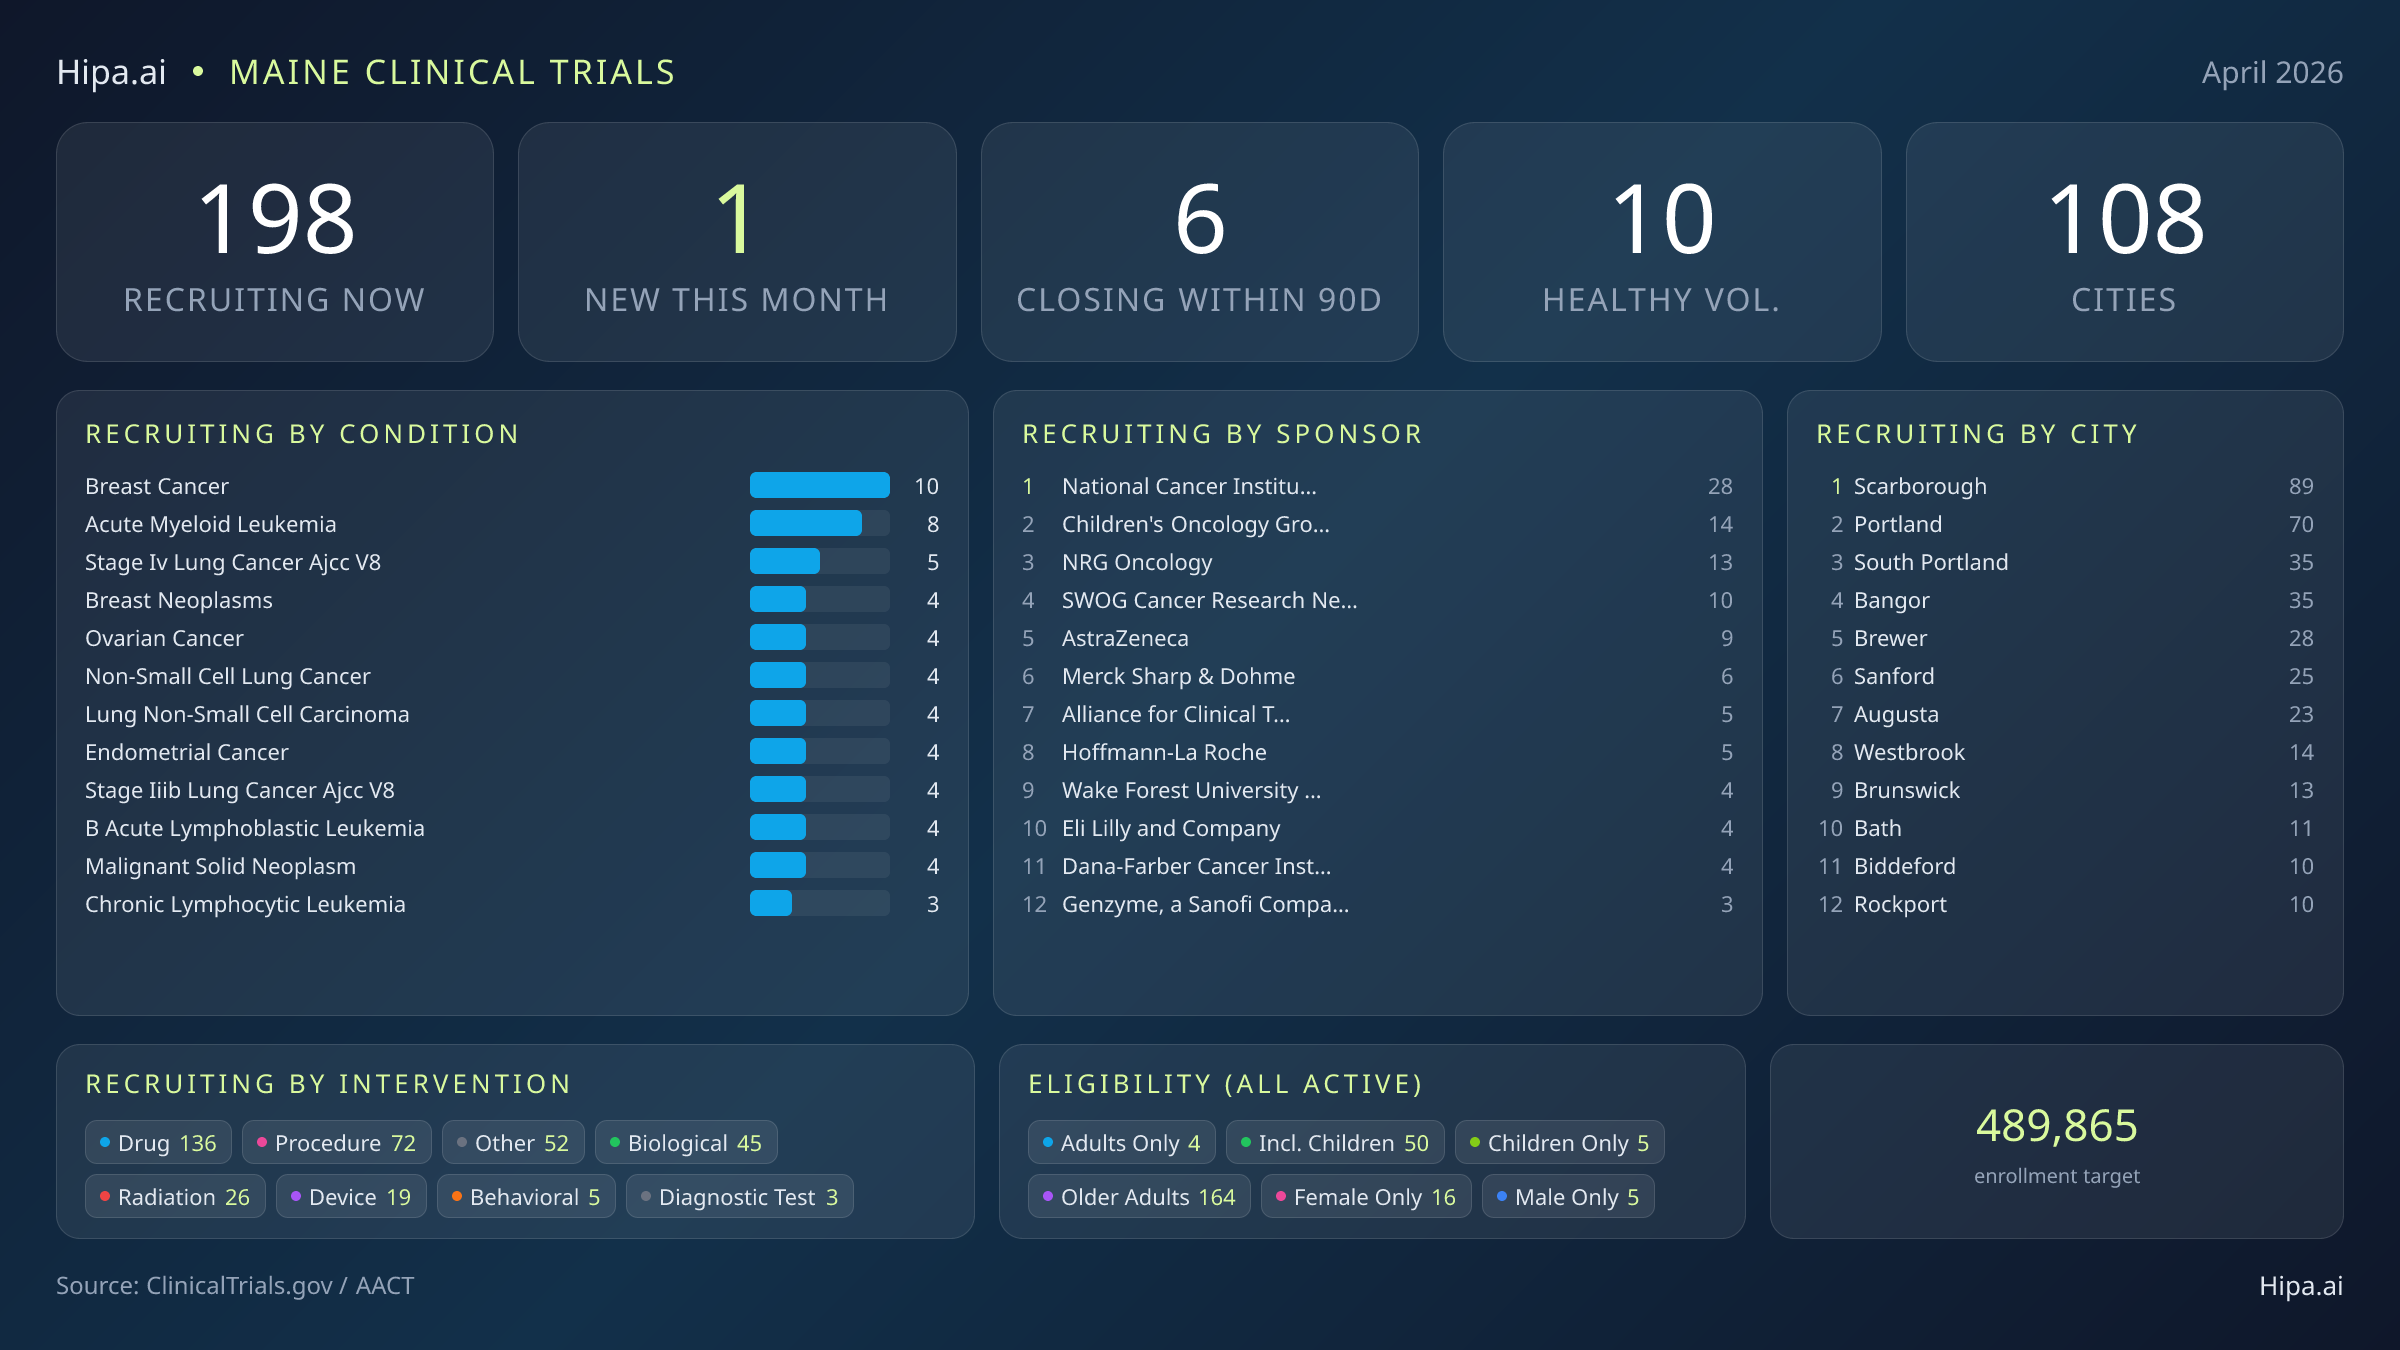Viewport: 2400px width, 1350px height.
Task: Select the Incl. Children 50 chip
Action: pyautogui.click(x=1335, y=1143)
